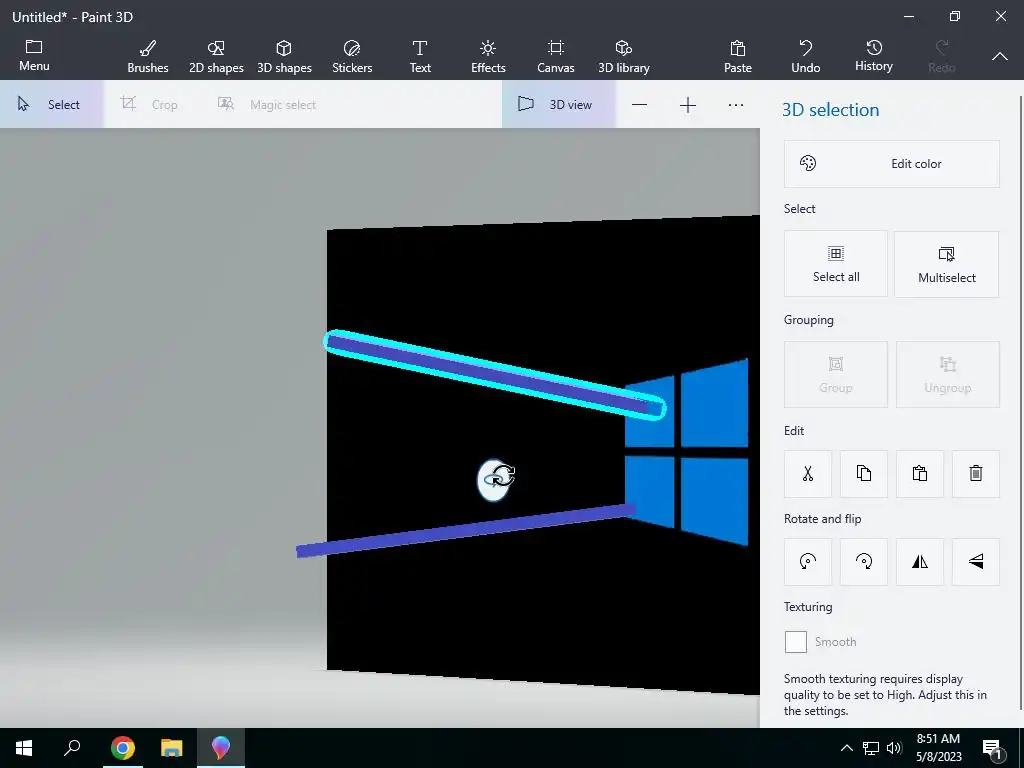Click the side panel scrollbar
1024x768 pixels.
tap(1021, 402)
